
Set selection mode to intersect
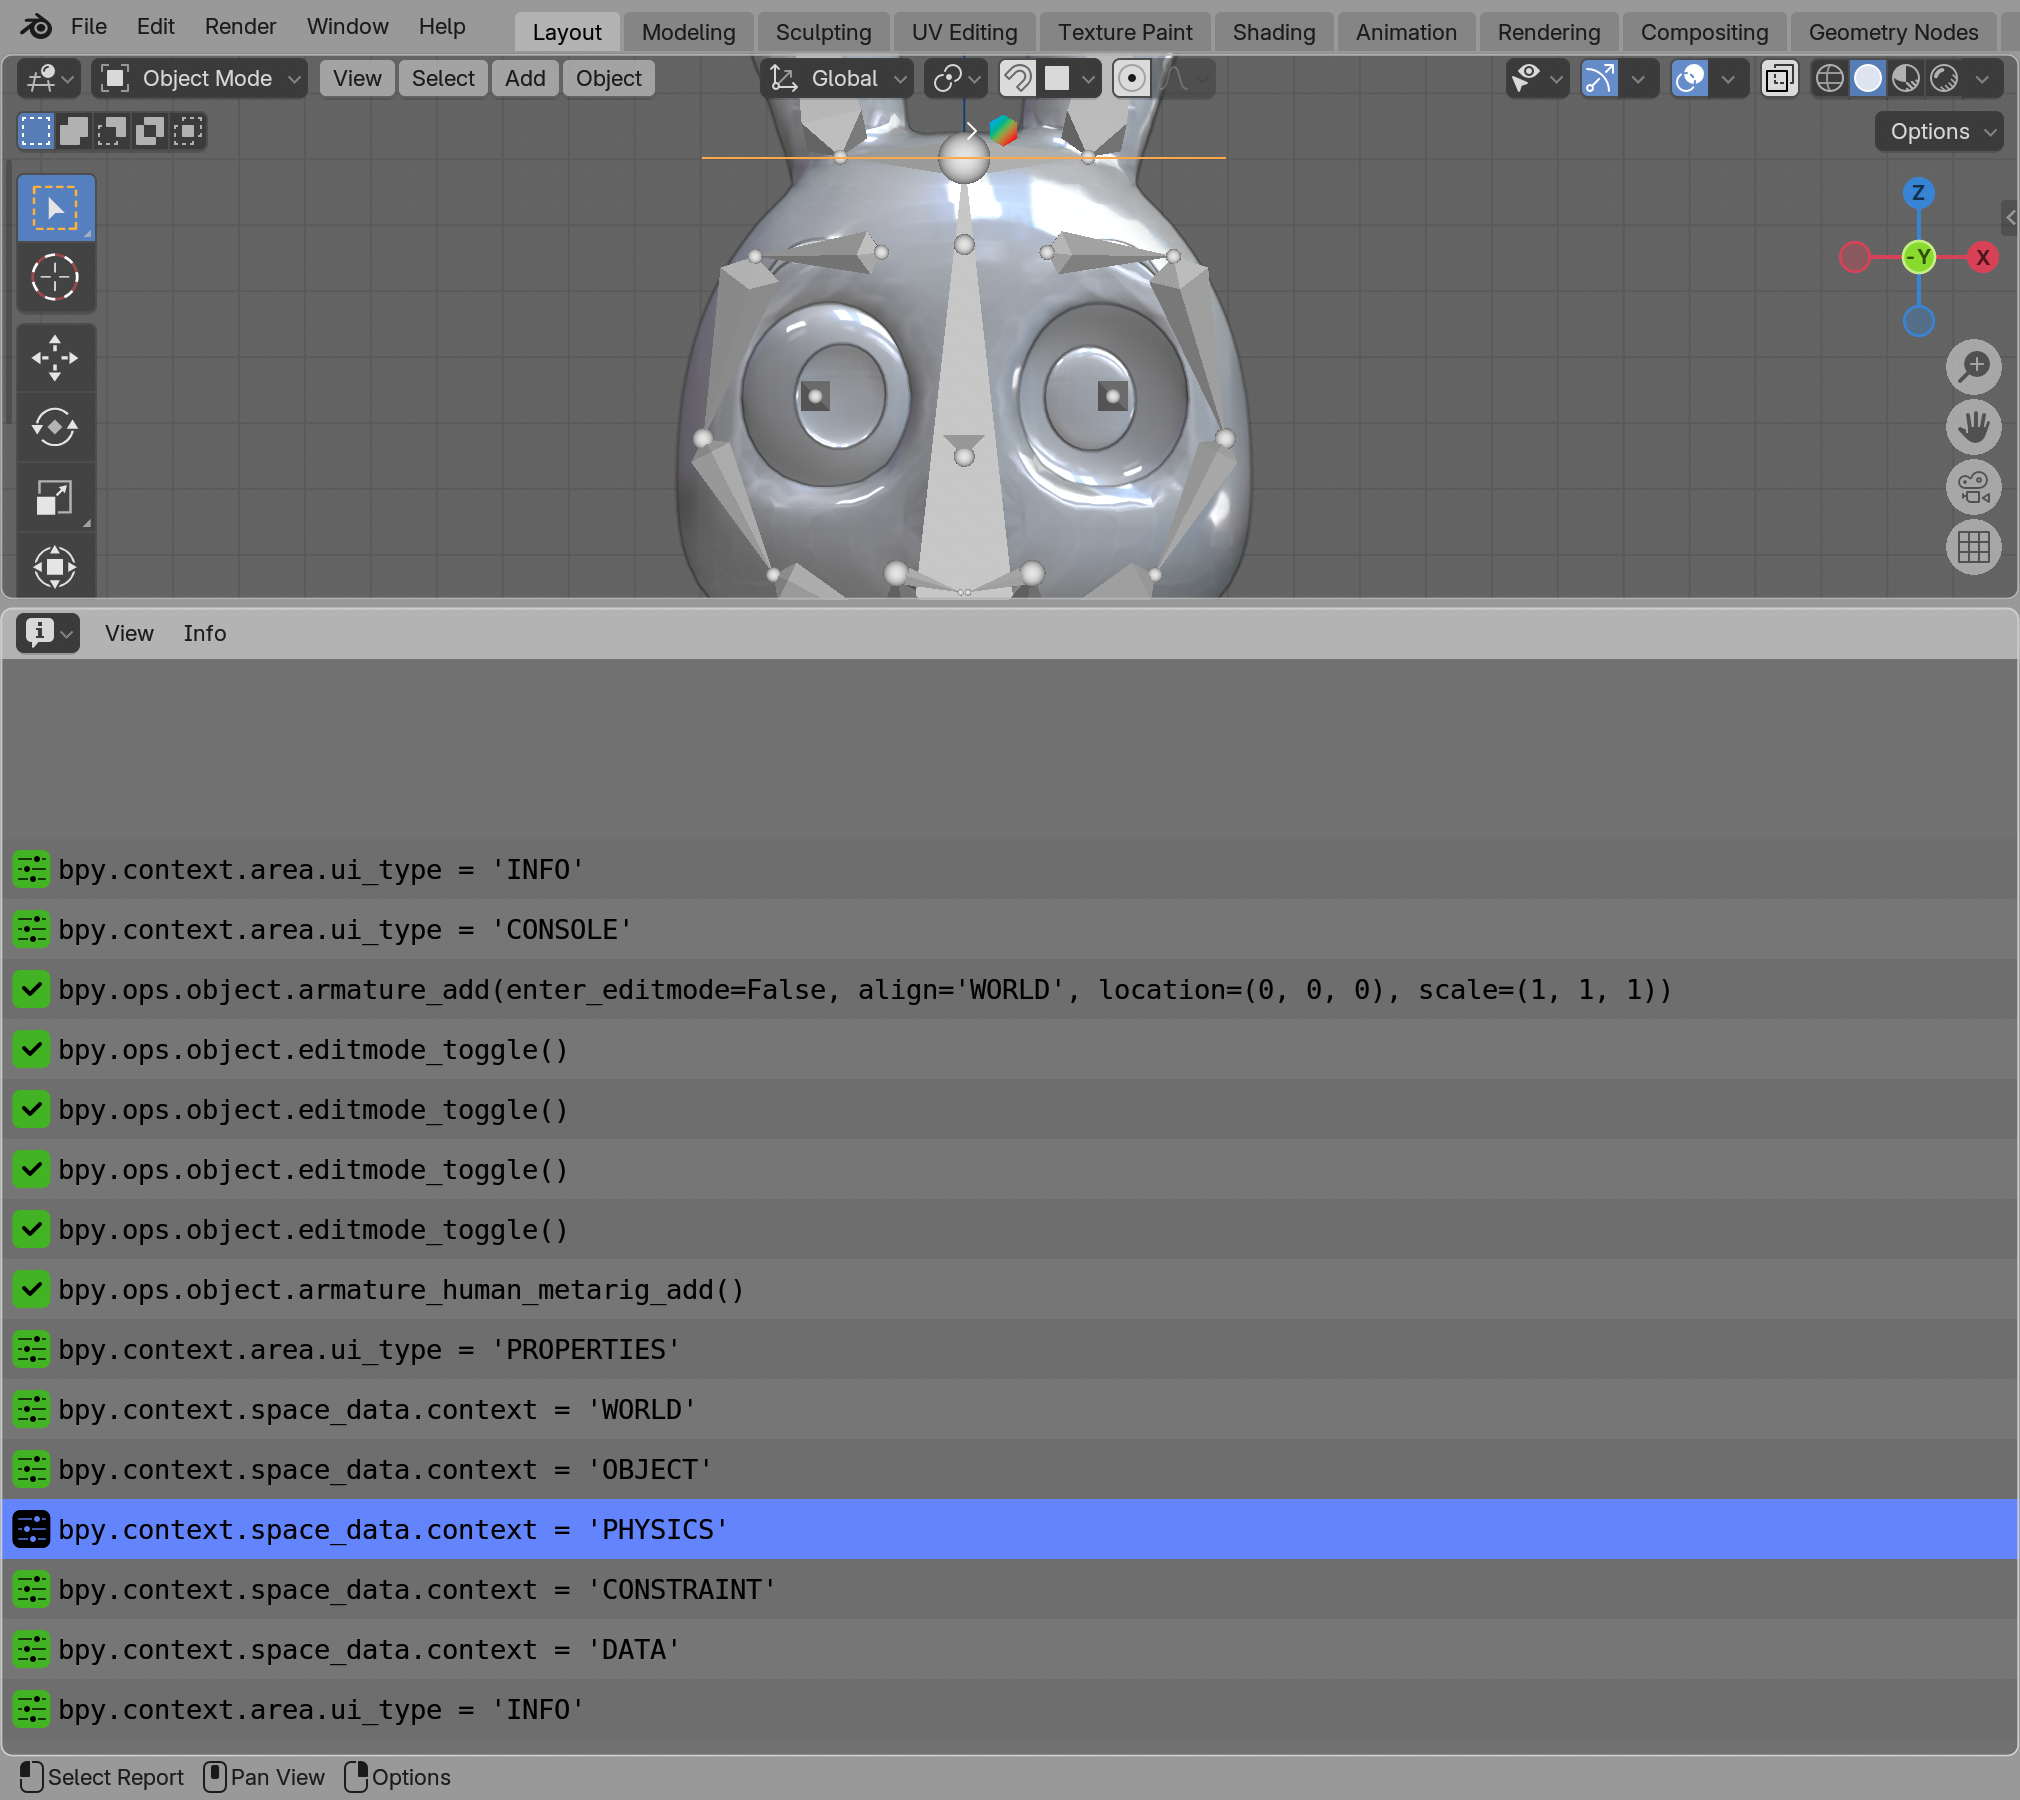click(x=188, y=131)
